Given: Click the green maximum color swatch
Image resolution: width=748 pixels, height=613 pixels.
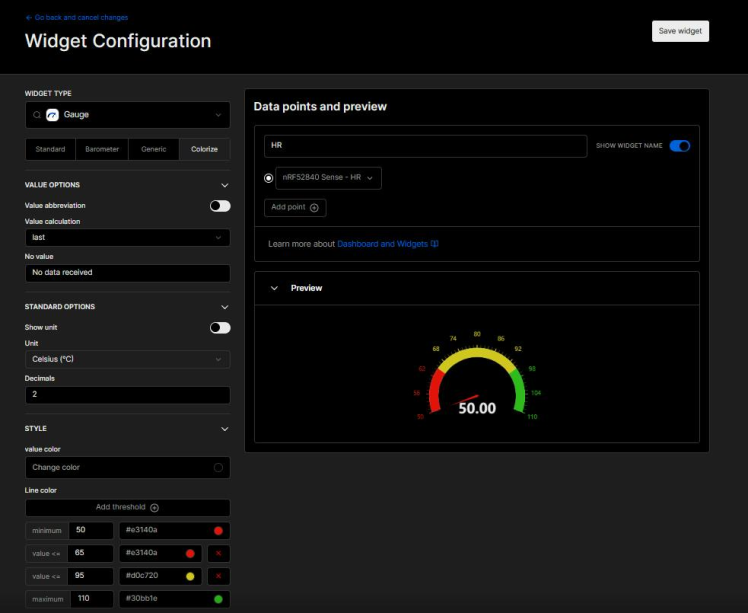Looking at the screenshot, I should [218, 600].
